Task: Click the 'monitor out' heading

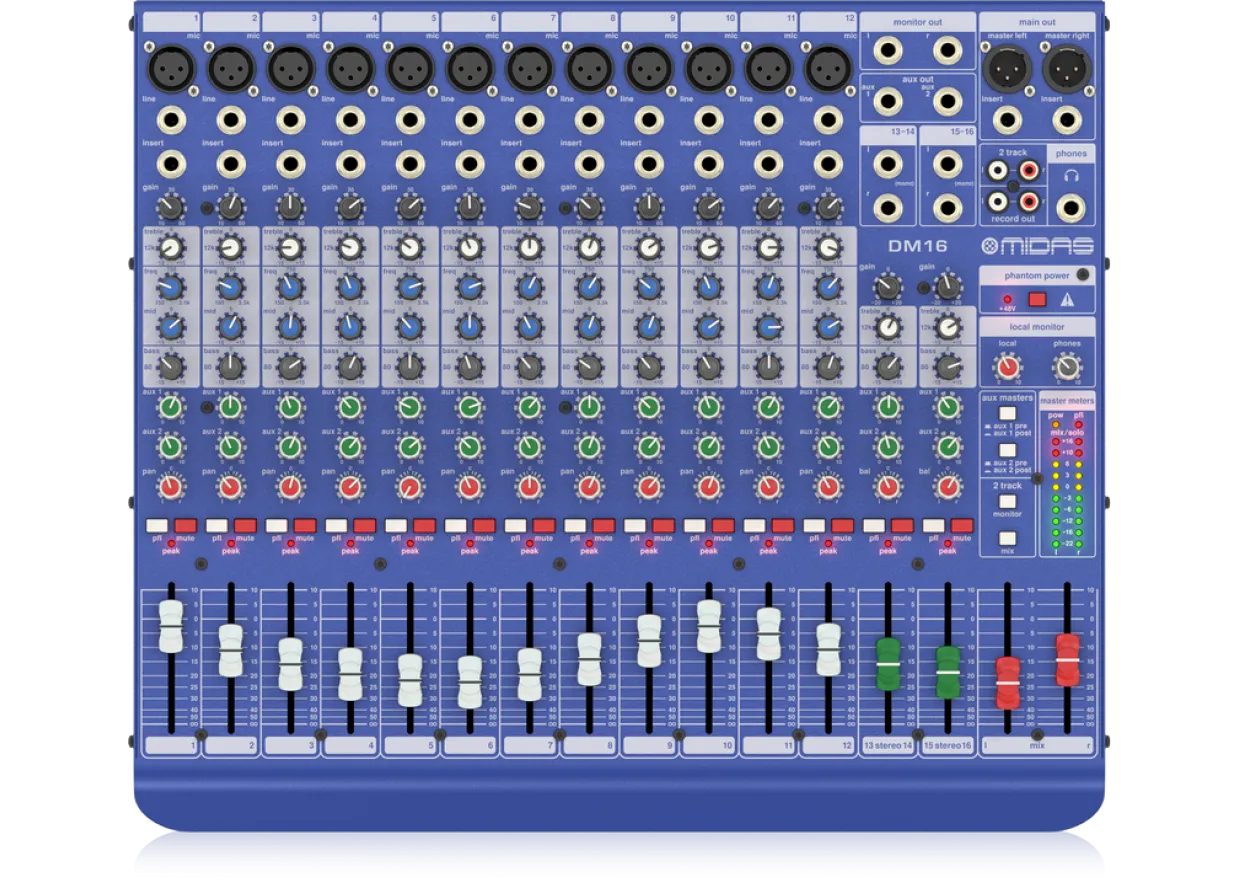Action: pos(917,22)
